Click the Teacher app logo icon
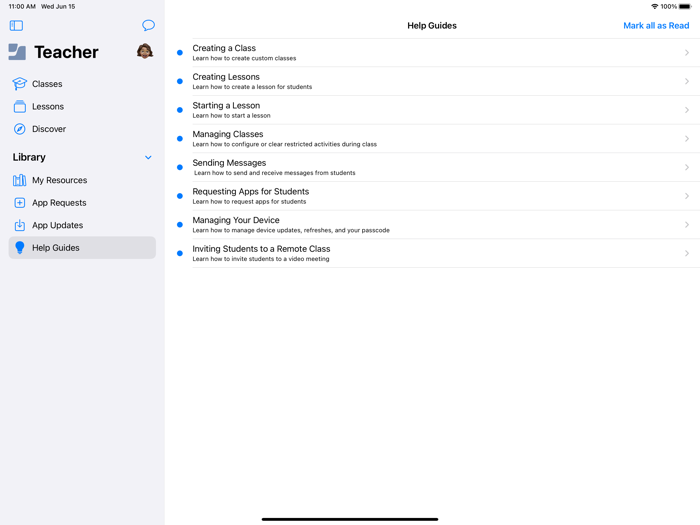Image resolution: width=700 pixels, height=525 pixels. tap(17, 52)
